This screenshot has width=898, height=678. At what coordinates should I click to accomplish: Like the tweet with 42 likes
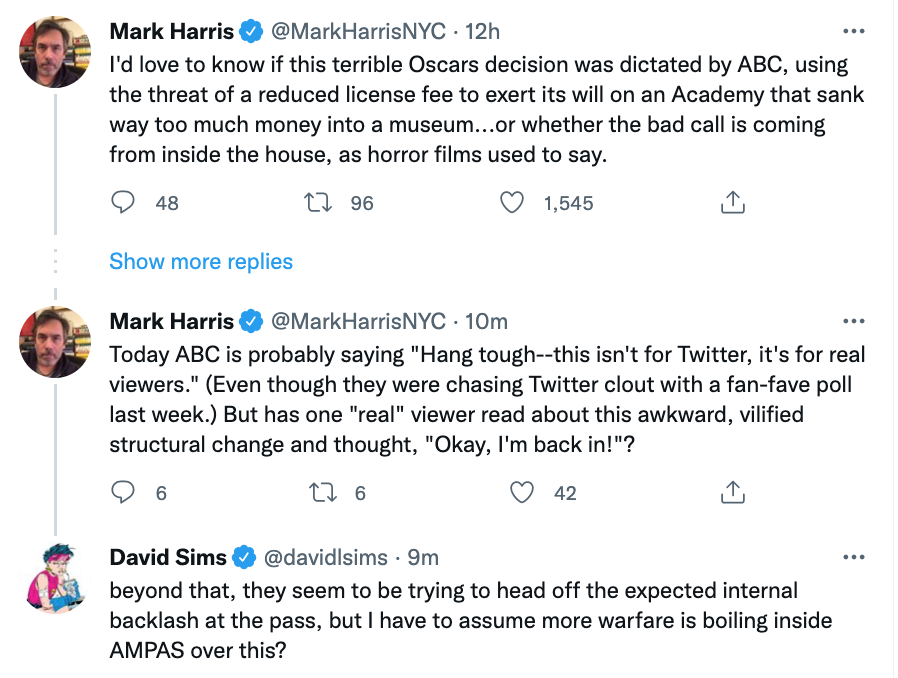521,493
